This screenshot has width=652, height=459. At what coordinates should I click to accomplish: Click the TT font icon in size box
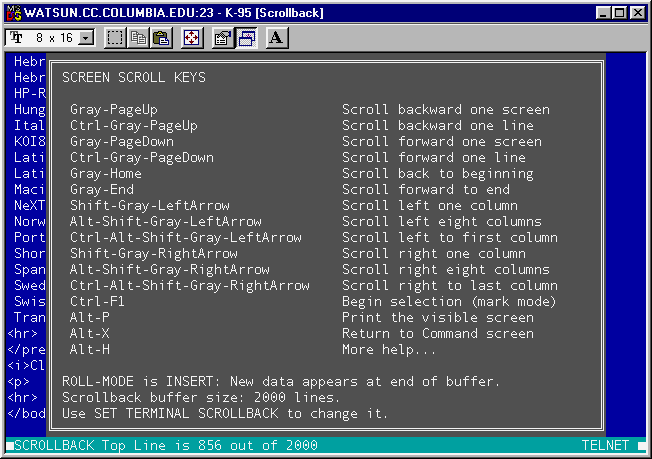pos(16,38)
